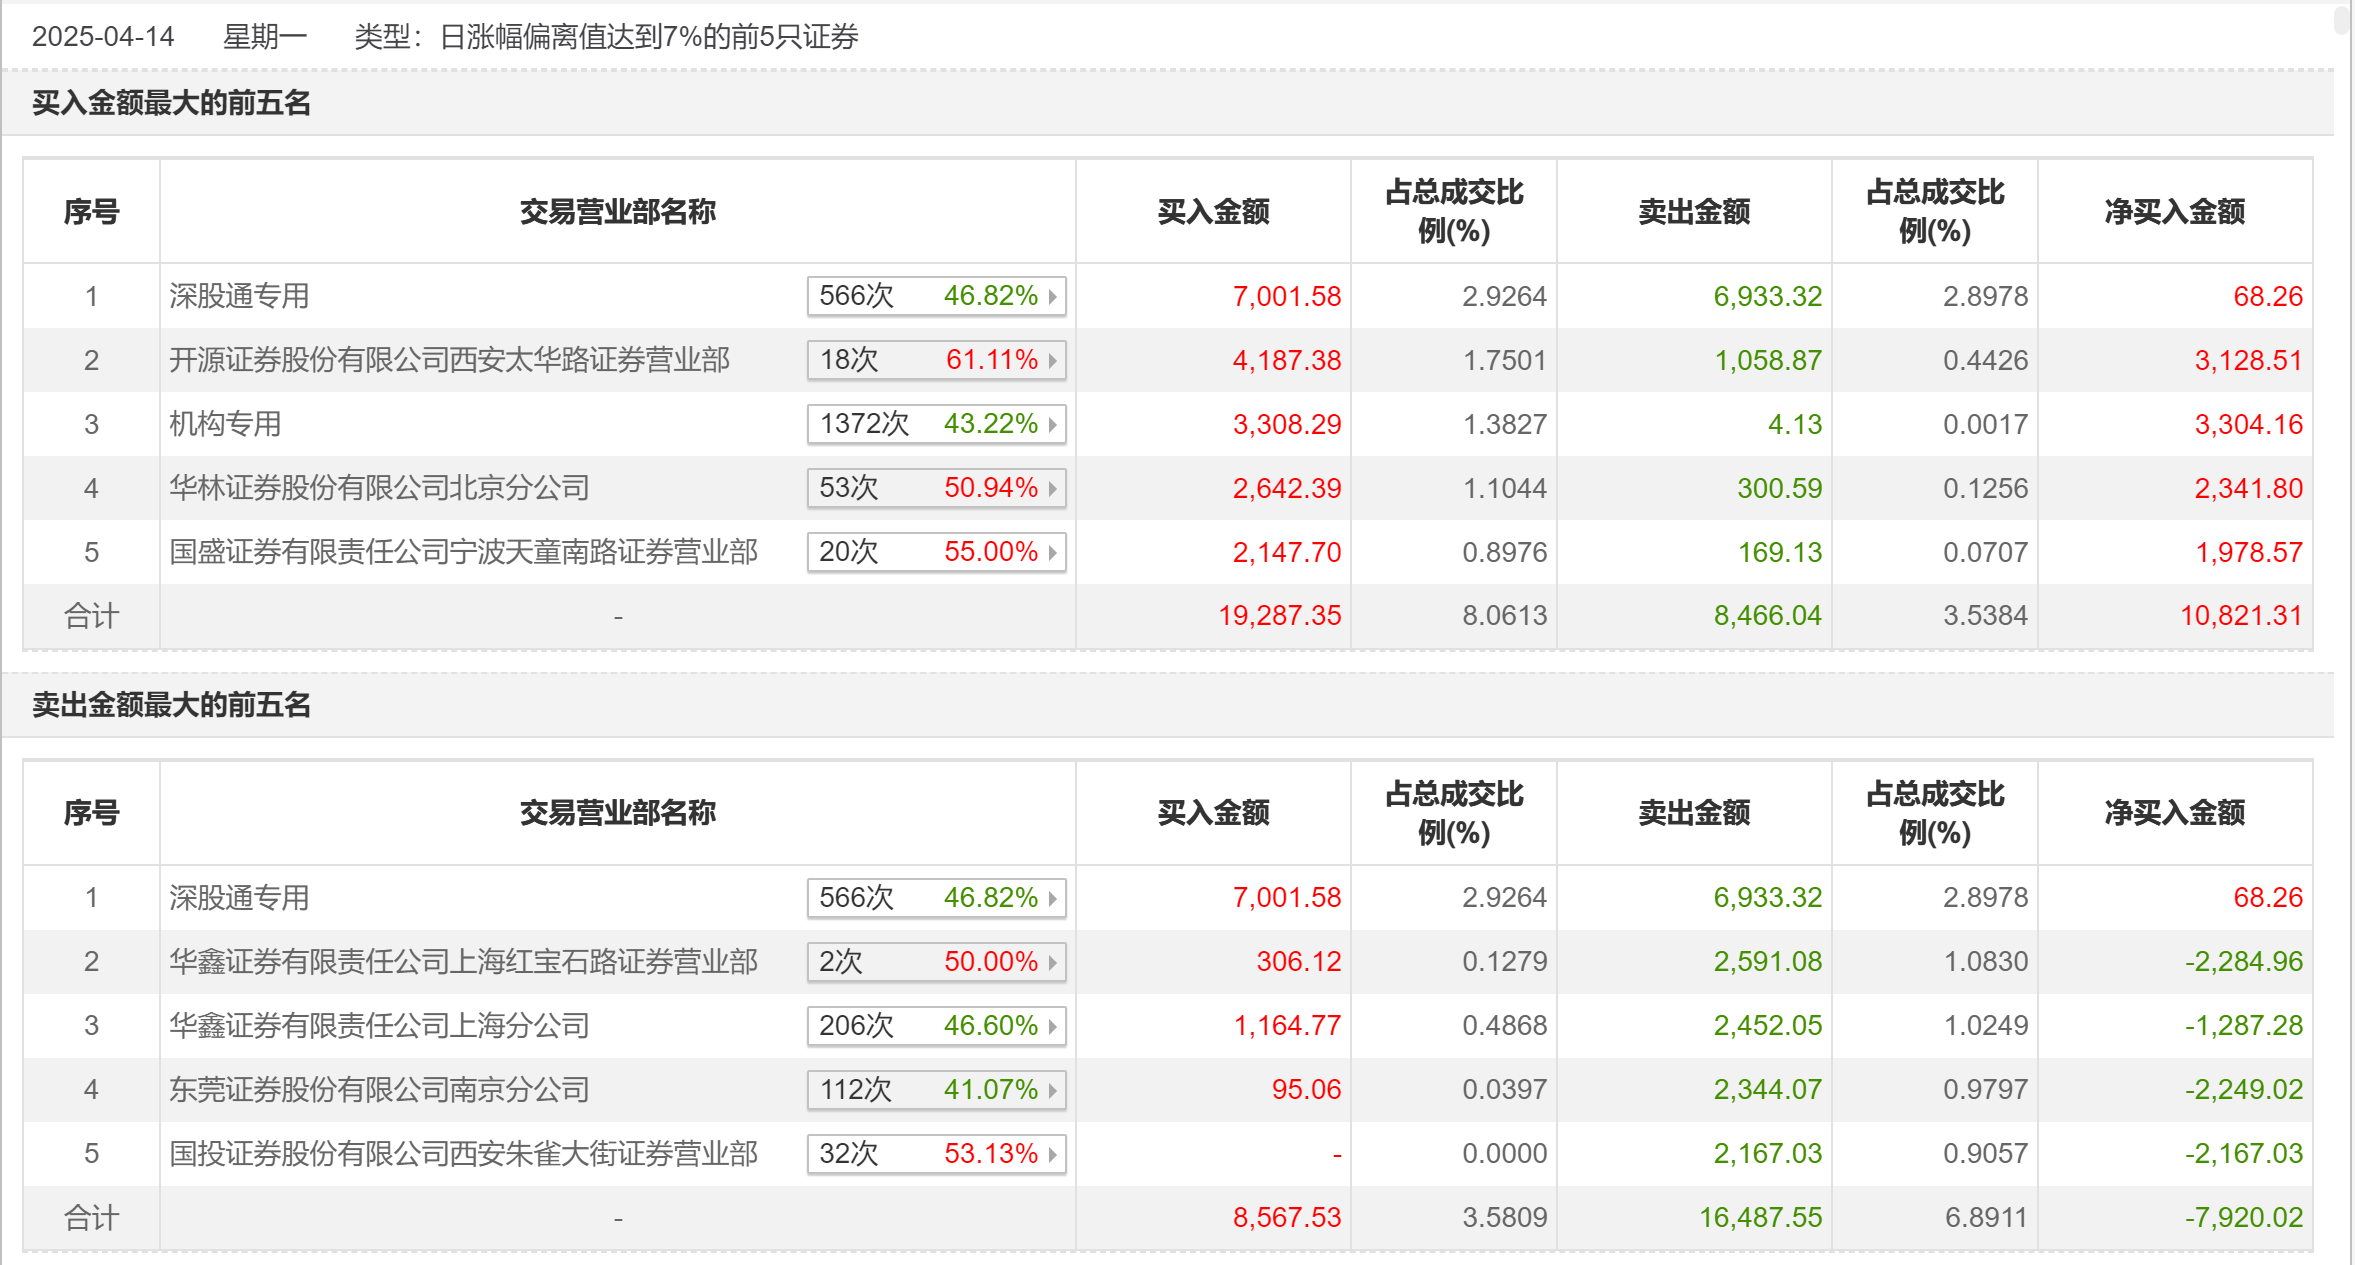Open 国盛证券宁波天童南路证券营业部 link
Viewport: 2355px width, 1265px height.
tap(463, 552)
